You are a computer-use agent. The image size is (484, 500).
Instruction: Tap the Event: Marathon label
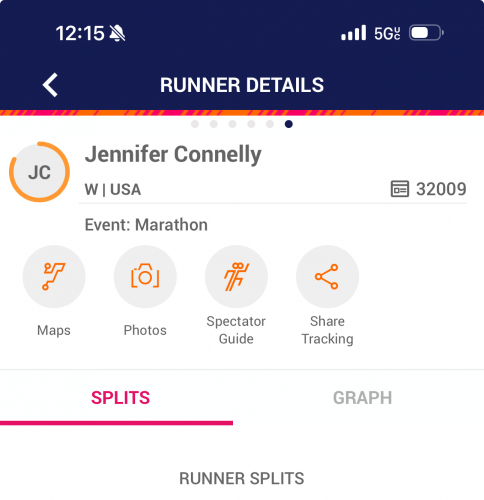tap(146, 225)
